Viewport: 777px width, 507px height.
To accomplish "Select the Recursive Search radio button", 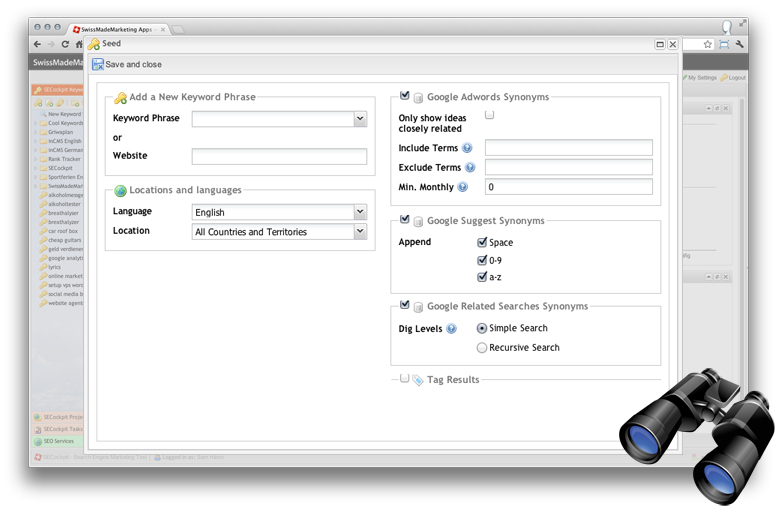I will point(482,348).
